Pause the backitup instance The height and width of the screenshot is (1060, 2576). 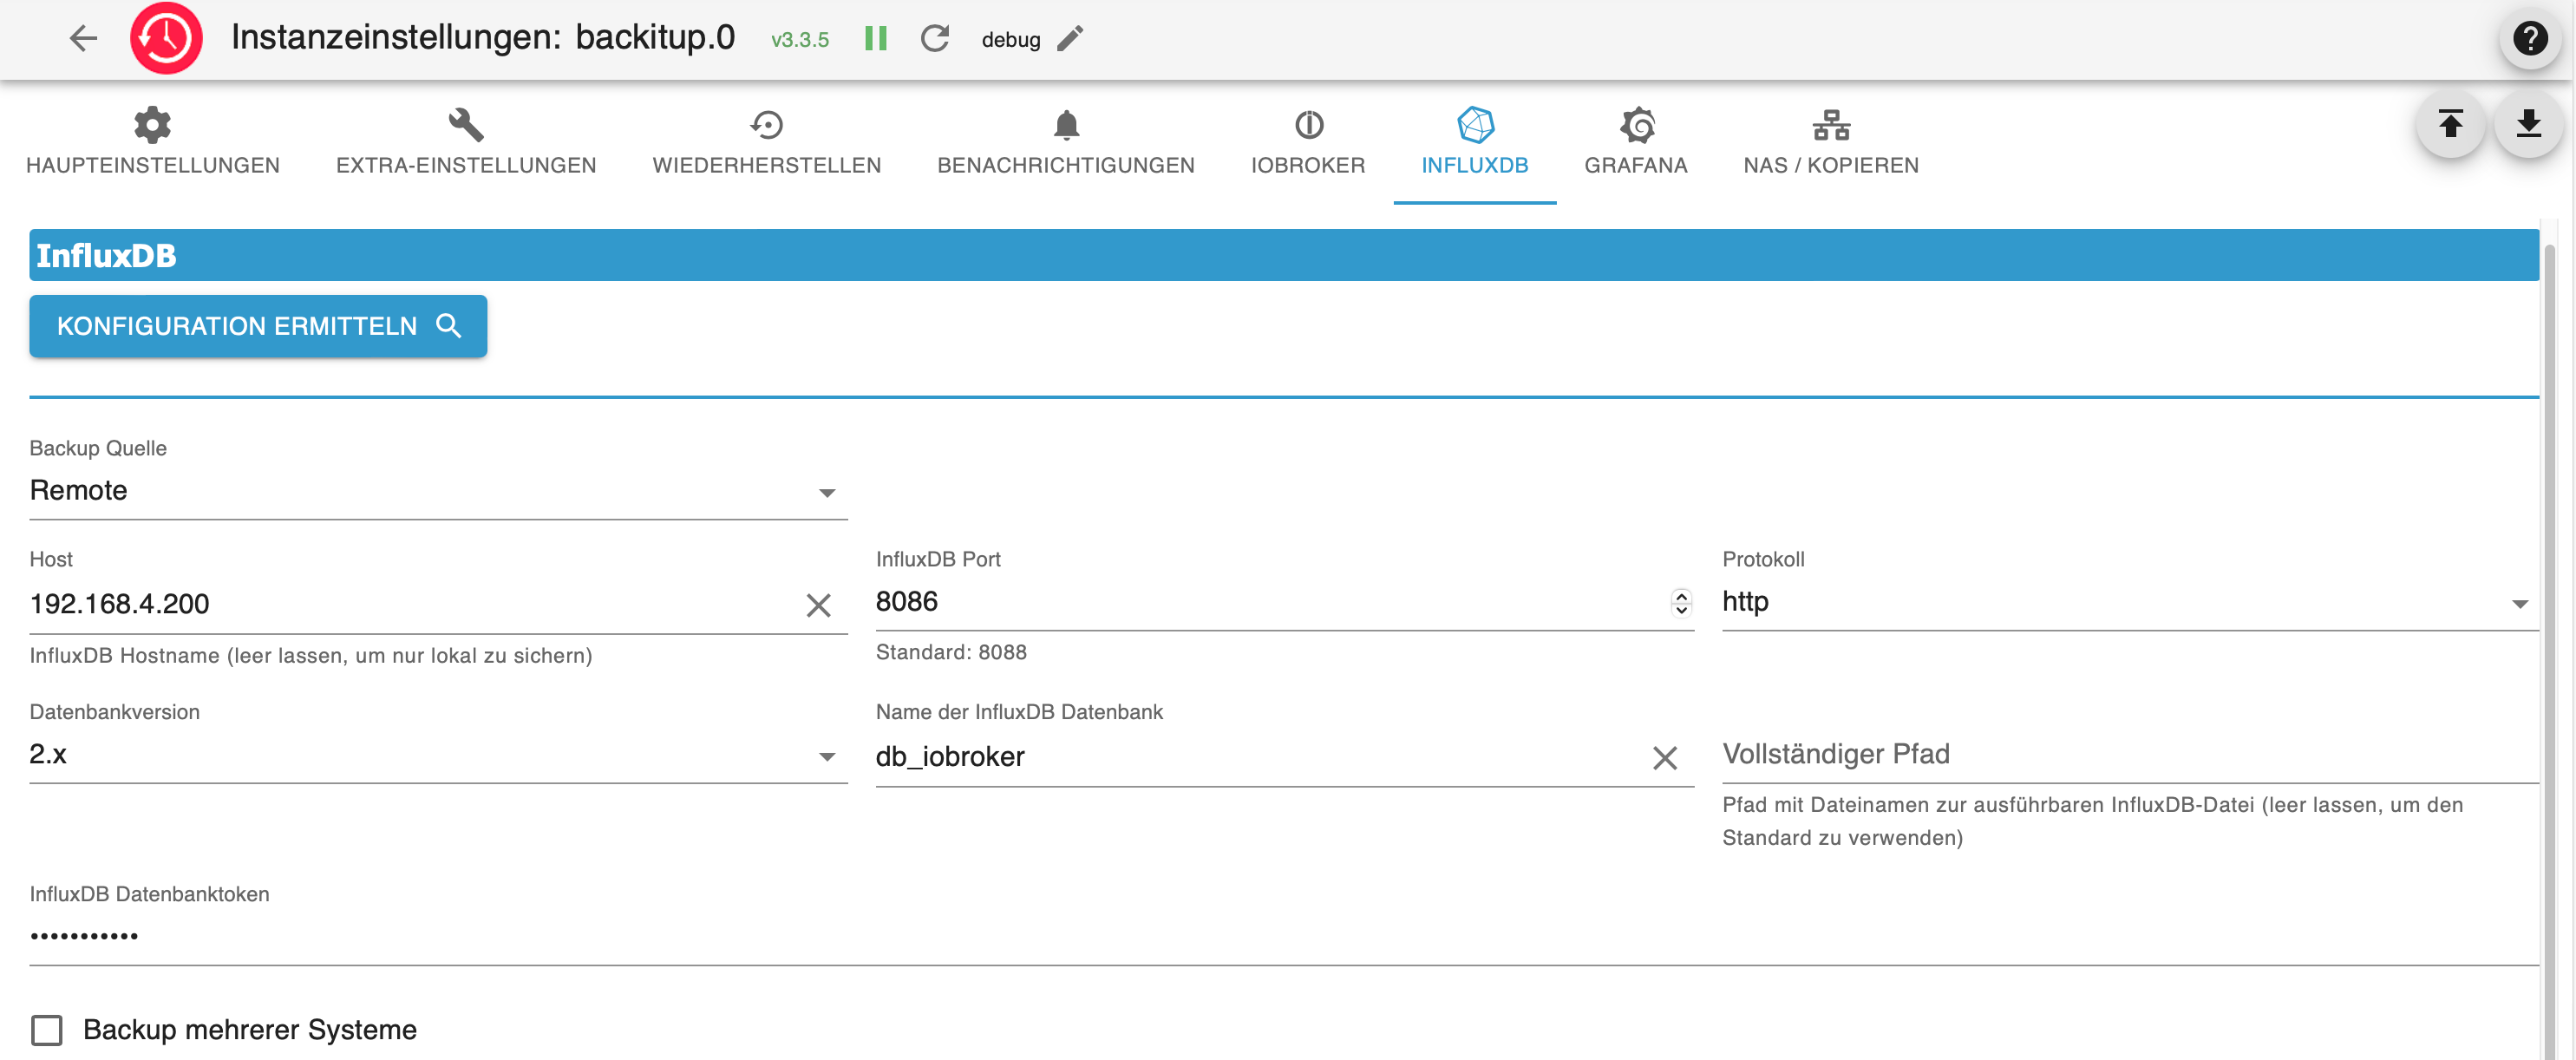tap(875, 39)
